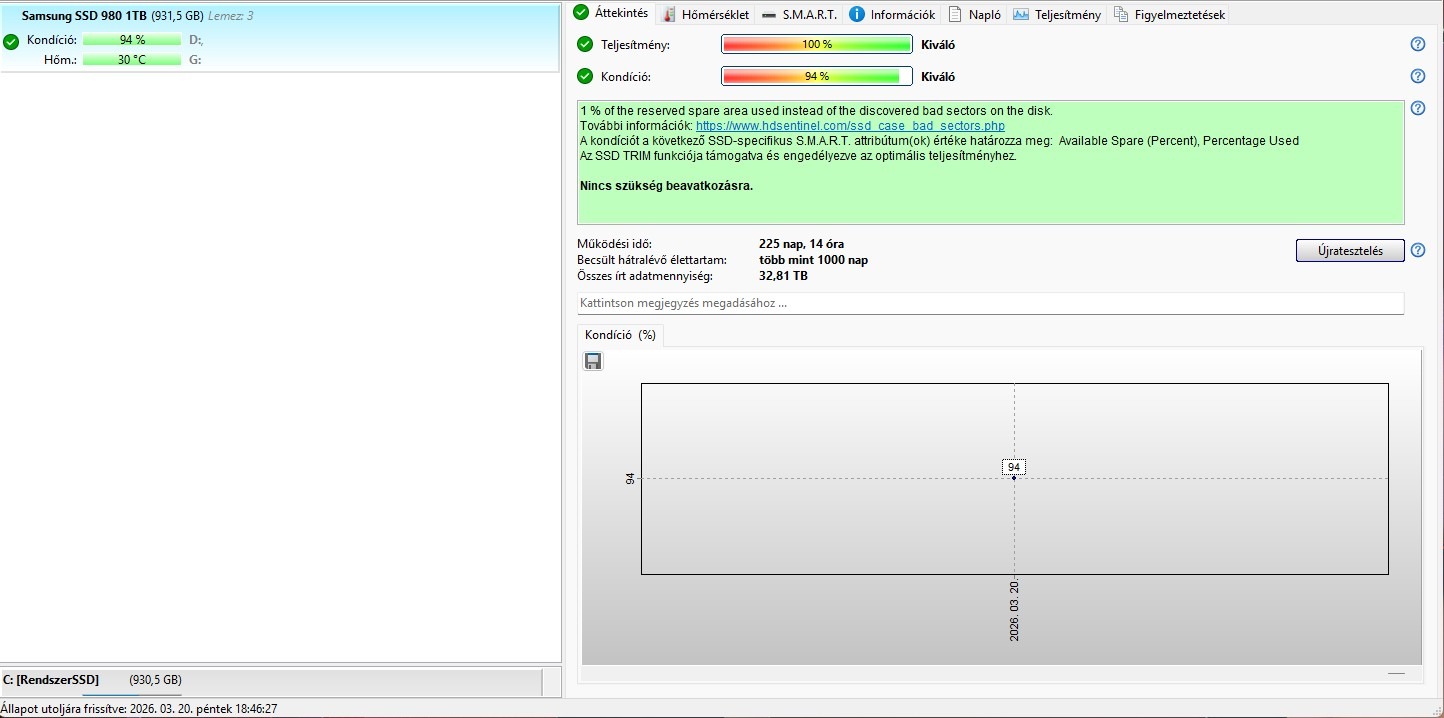Select the C: [RendszerSSD] partition row

click(x=270, y=680)
